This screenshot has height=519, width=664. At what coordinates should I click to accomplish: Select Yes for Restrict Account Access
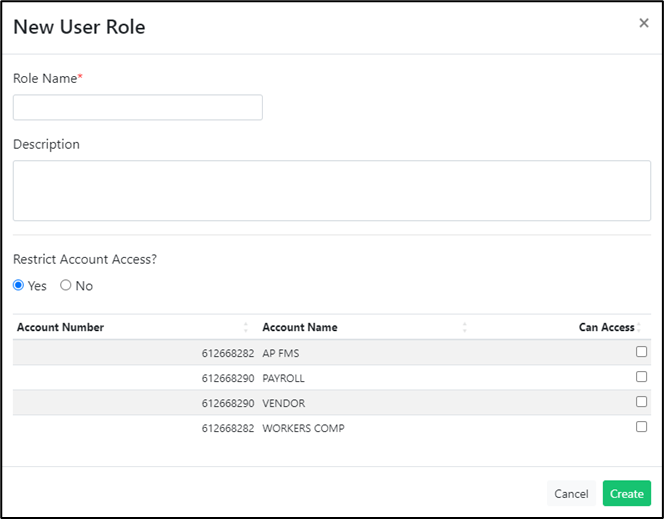tap(18, 285)
